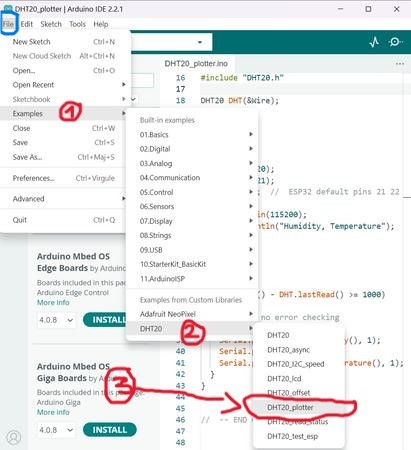Open the board selector dropdown
411x450 pixels.
[x=171, y=42]
